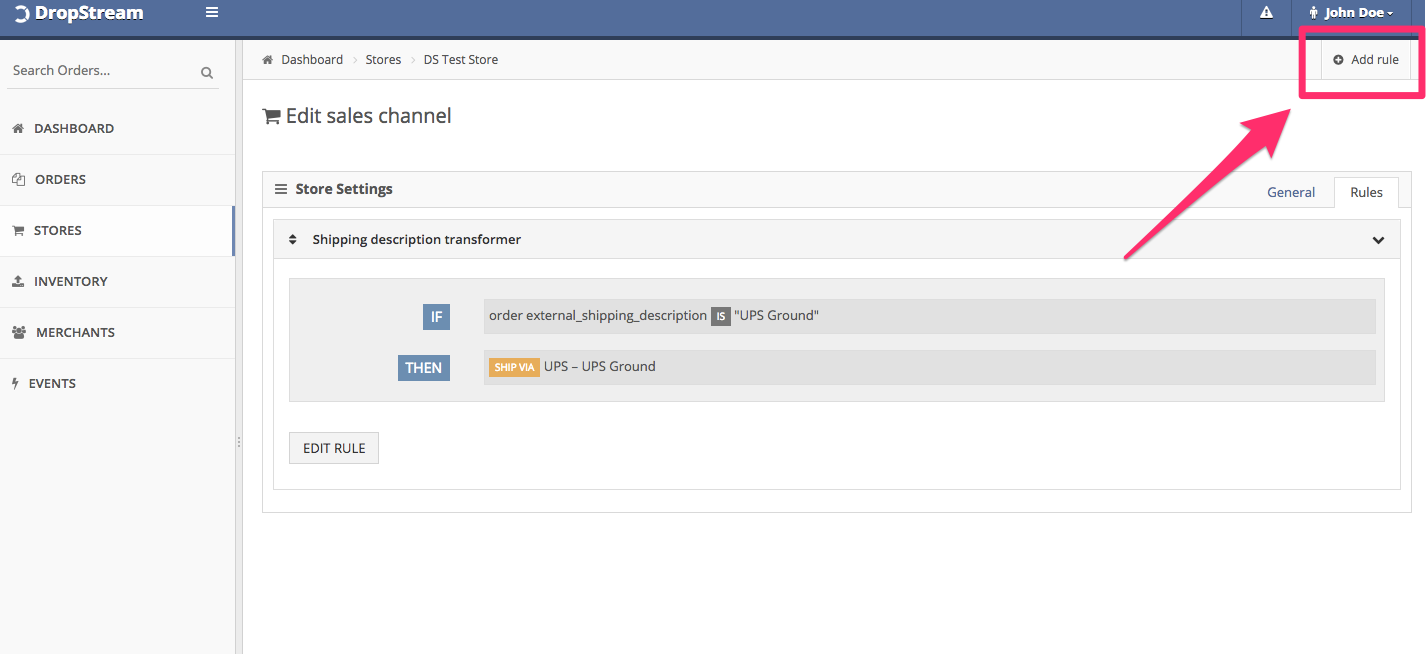The image size is (1426, 654).
Task: Click the THEN action row UPS – UPS Ground
Action: point(929,367)
